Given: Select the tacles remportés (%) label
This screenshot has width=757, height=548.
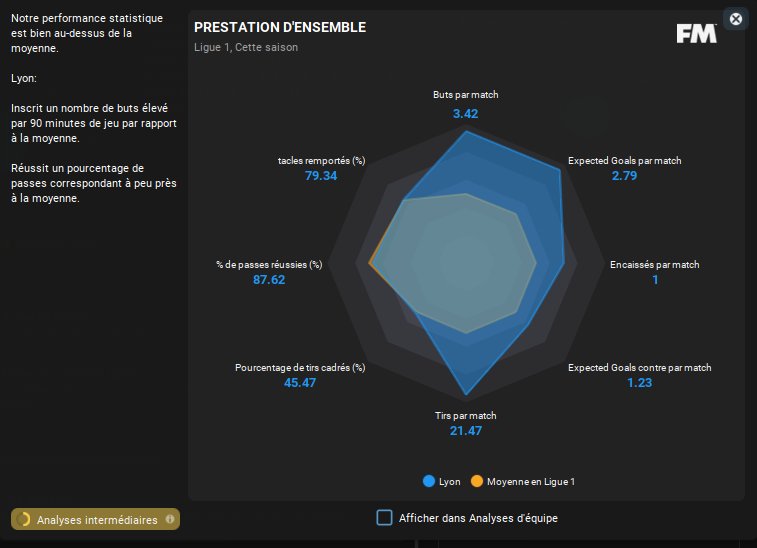Looking at the screenshot, I should pos(321,161).
